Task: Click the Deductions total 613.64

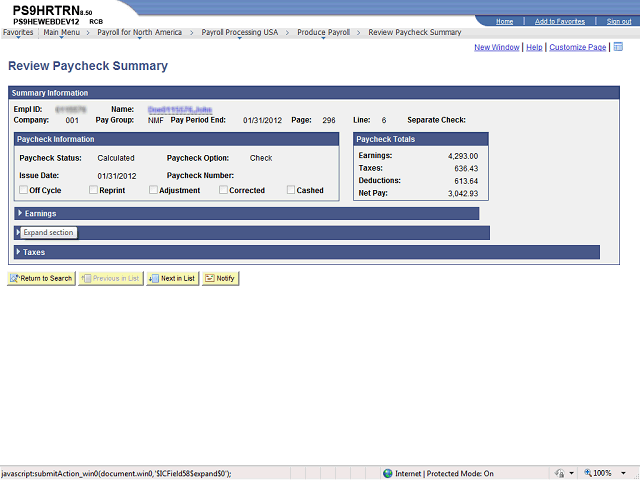Action: pos(466,181)
